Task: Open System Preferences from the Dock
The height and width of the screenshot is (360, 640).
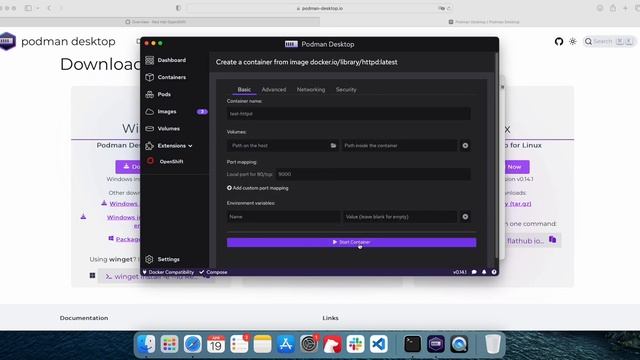Action: click(x=309, y=344)
